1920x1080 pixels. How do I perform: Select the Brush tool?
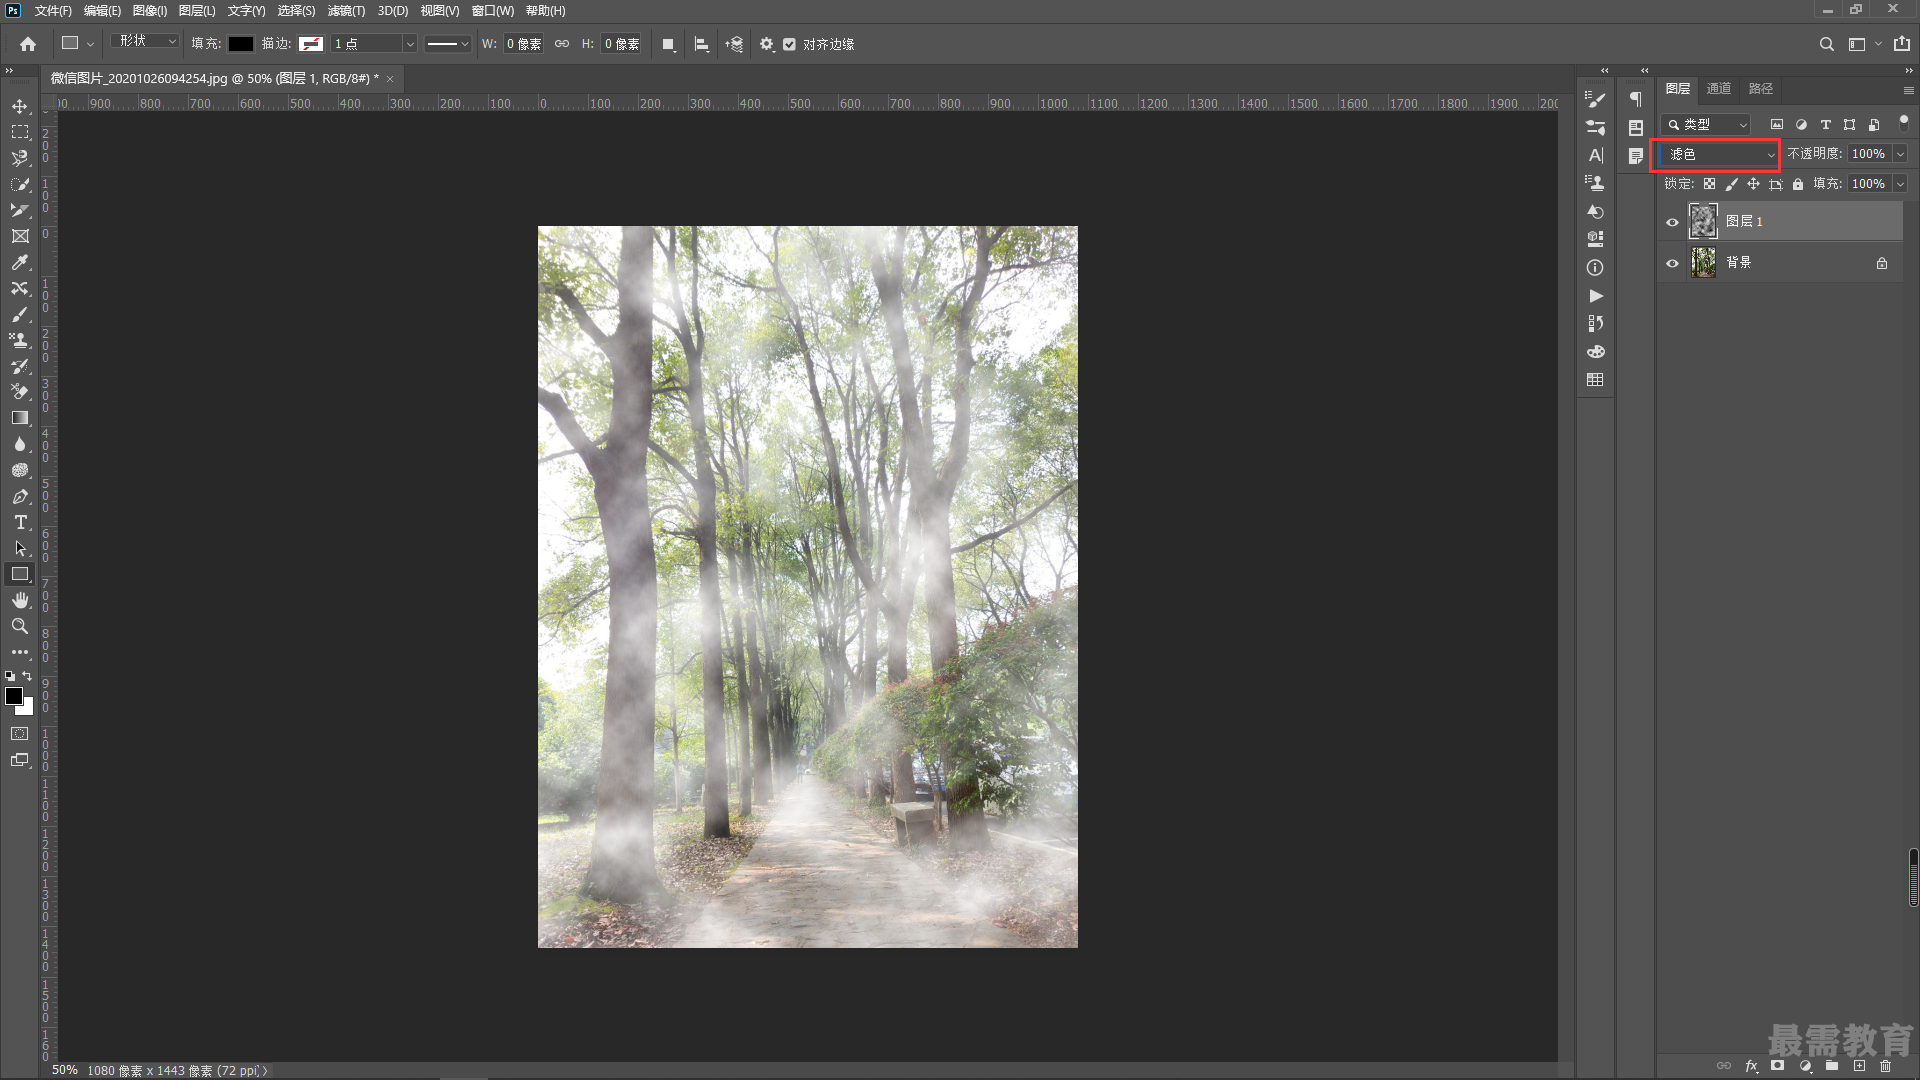coord(20,314)
